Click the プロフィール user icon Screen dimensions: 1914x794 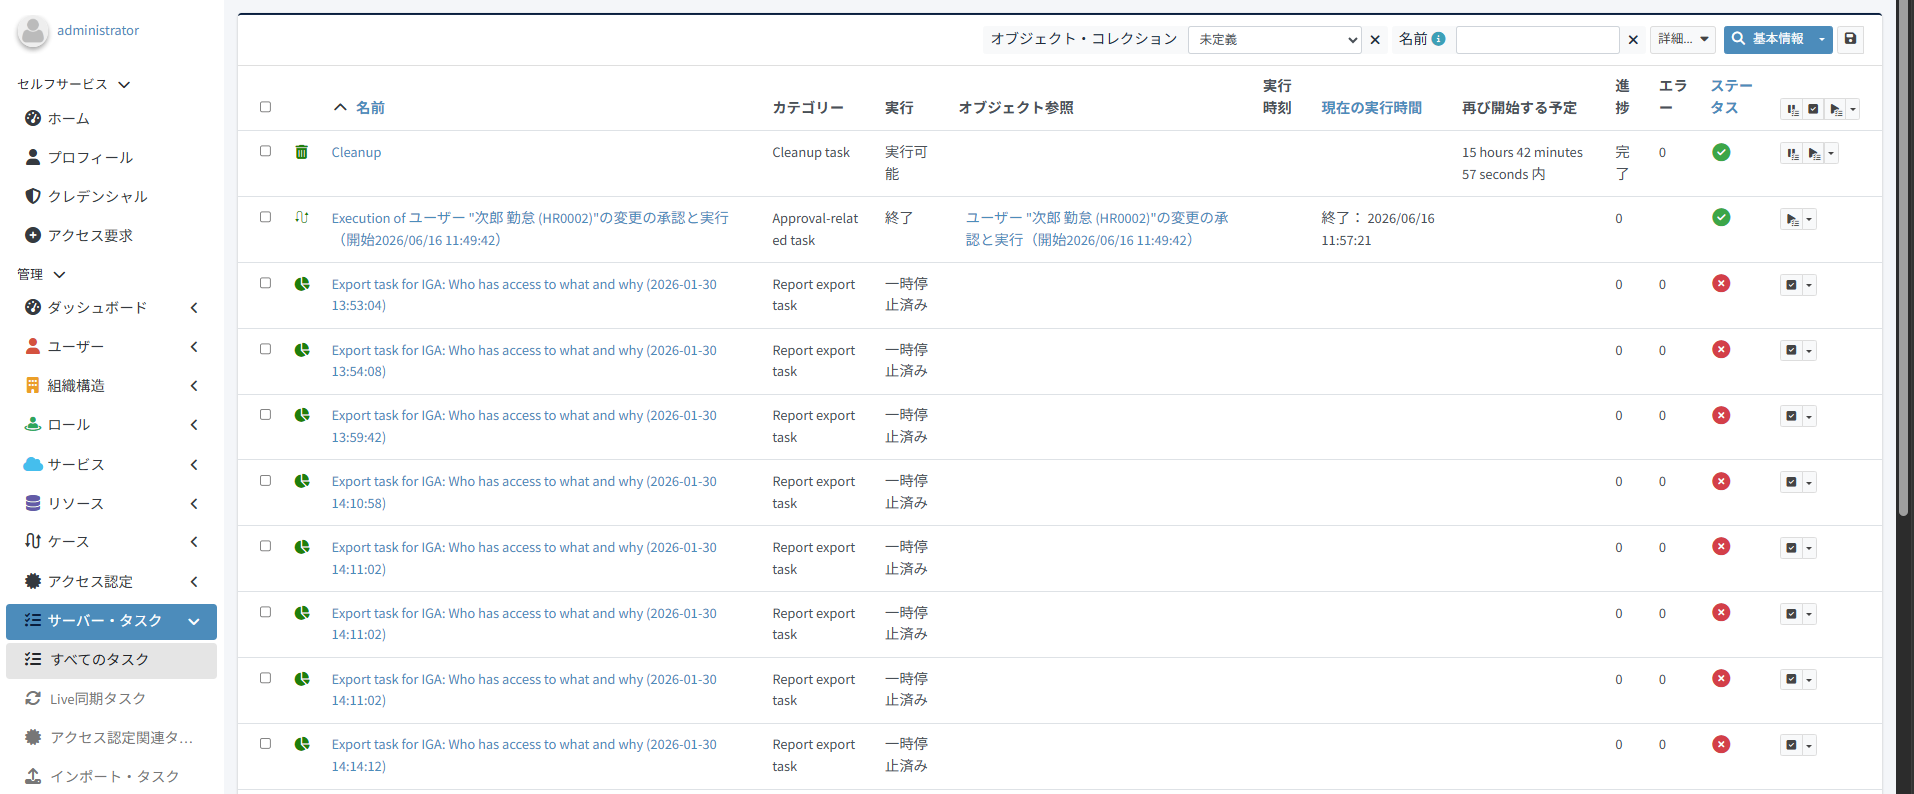tap(33, 157)
